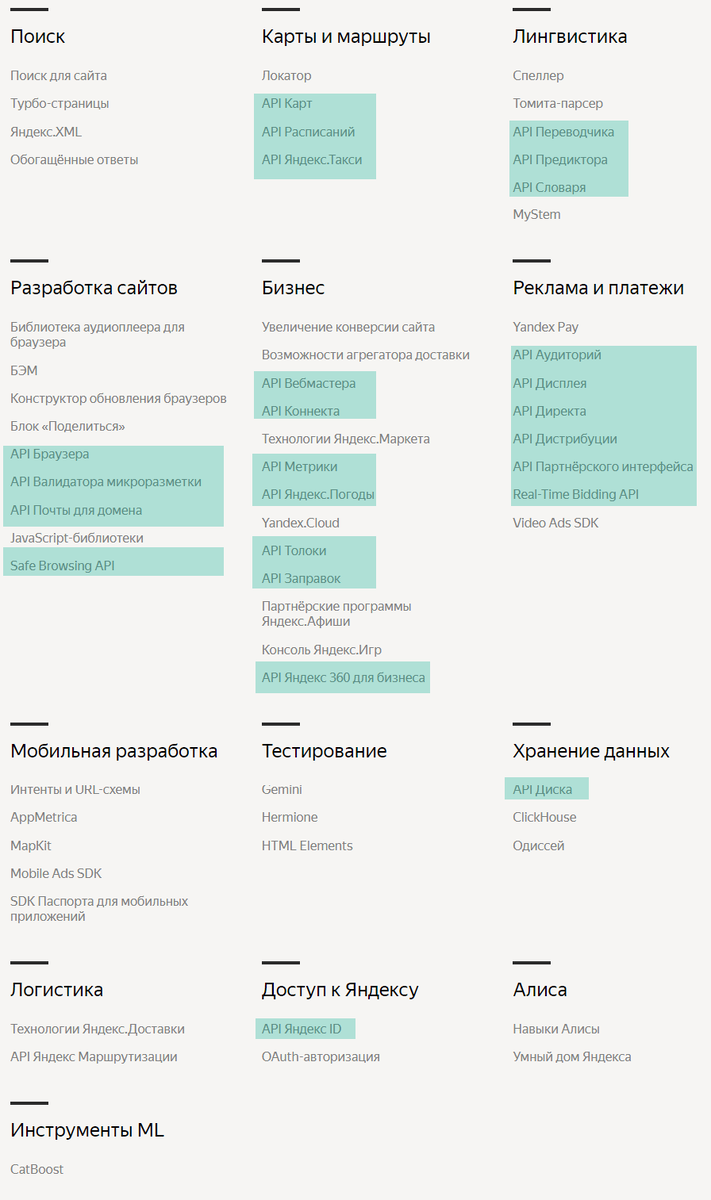Image resolution: width=711 pixels, height=1200 pixels.
Task: Open the API Карт link
Action: (x=287, y=104)
